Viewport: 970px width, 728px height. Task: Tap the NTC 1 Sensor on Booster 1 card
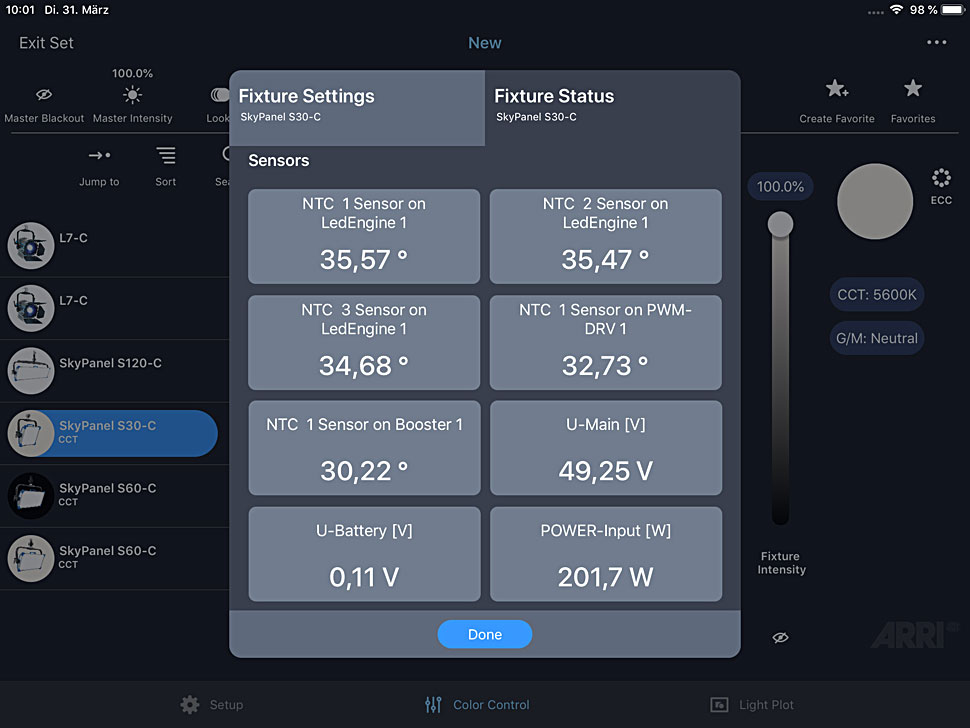tap(364, 448)
